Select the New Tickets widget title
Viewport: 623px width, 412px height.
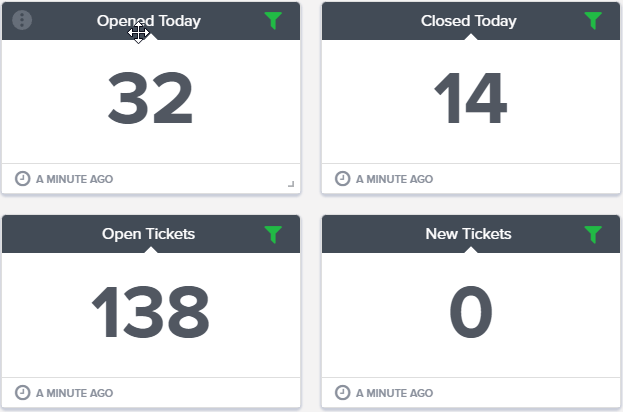pyautogui.click(x=468, y=234)
